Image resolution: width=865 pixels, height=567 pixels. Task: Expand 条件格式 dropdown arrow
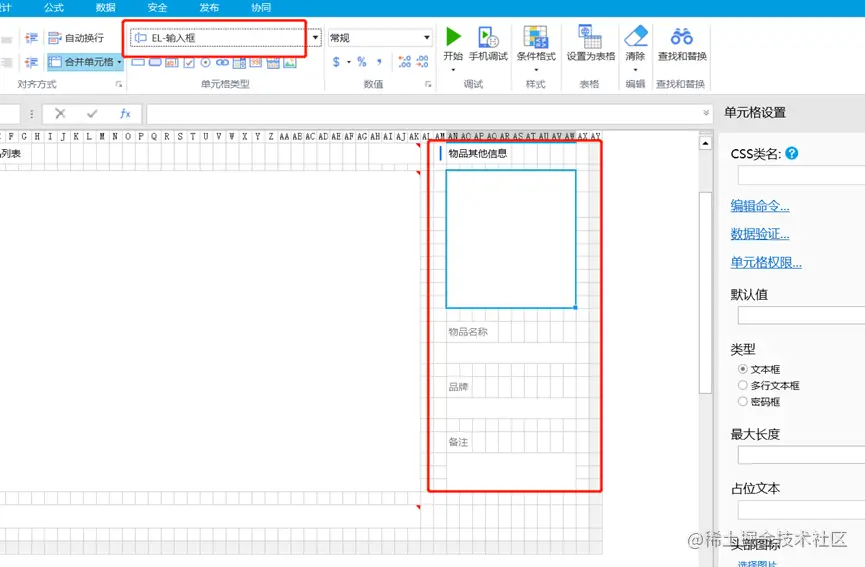pyautogui.click(x=536, y=70)
